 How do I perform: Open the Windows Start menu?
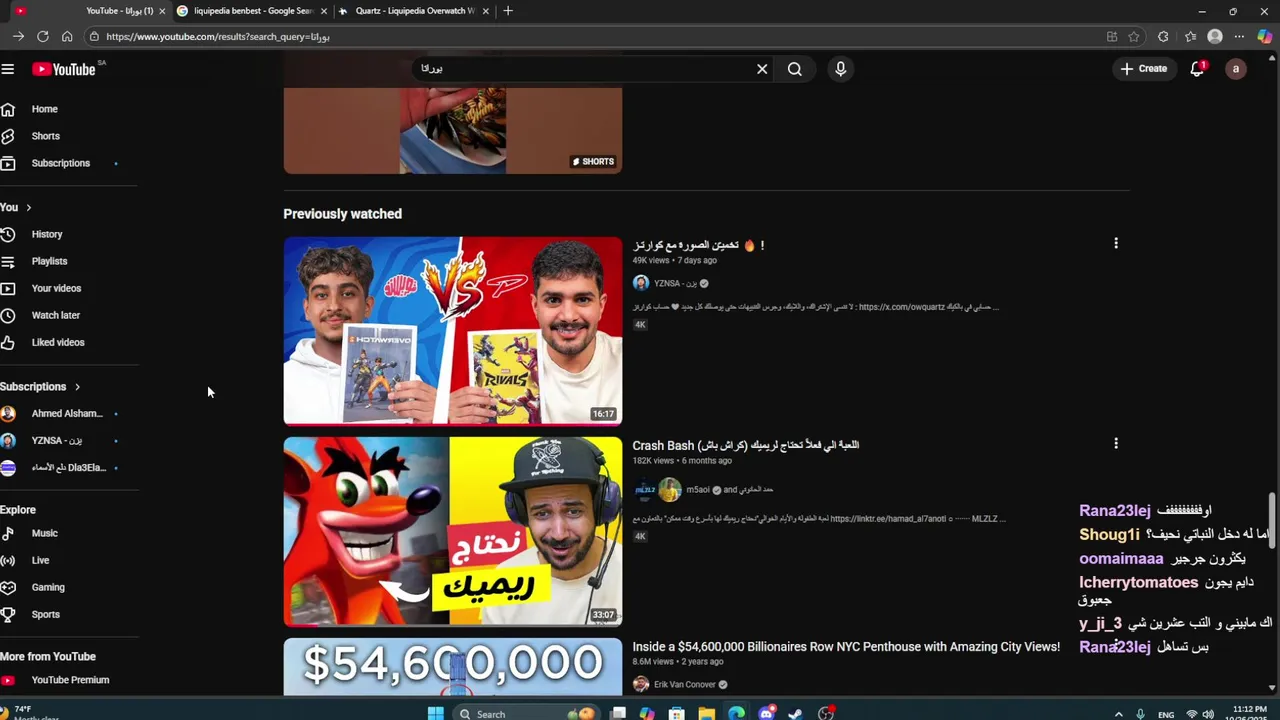[435, 714]
